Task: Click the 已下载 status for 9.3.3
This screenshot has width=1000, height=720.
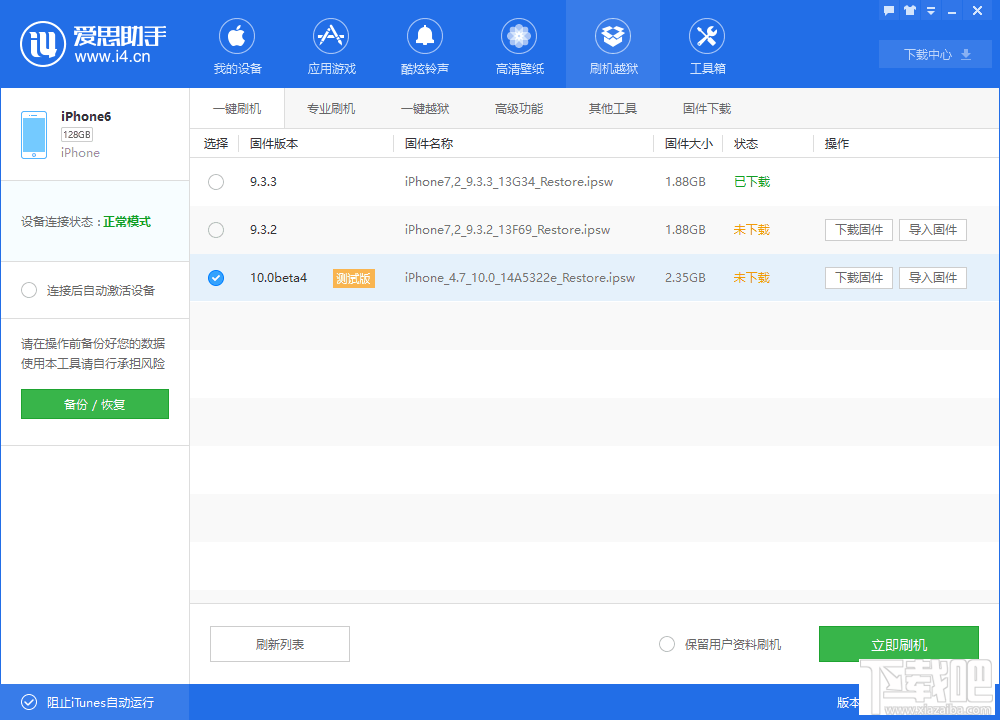Action: [752, 182]
